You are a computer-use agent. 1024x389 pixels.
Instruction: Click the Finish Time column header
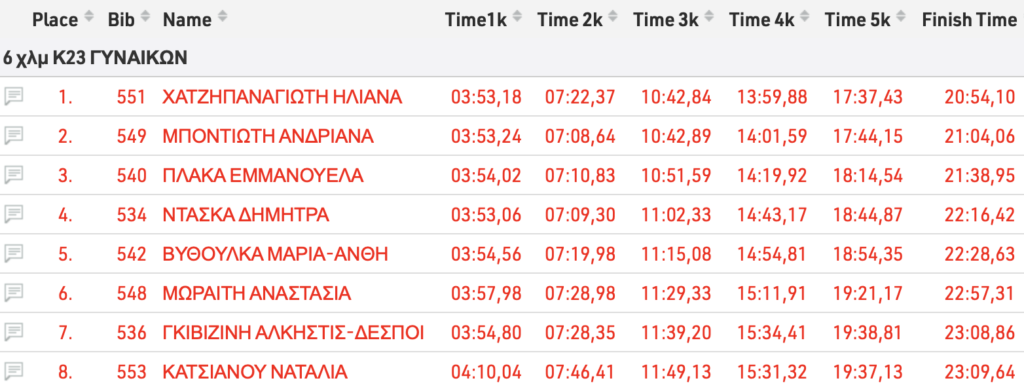point(968,20)
